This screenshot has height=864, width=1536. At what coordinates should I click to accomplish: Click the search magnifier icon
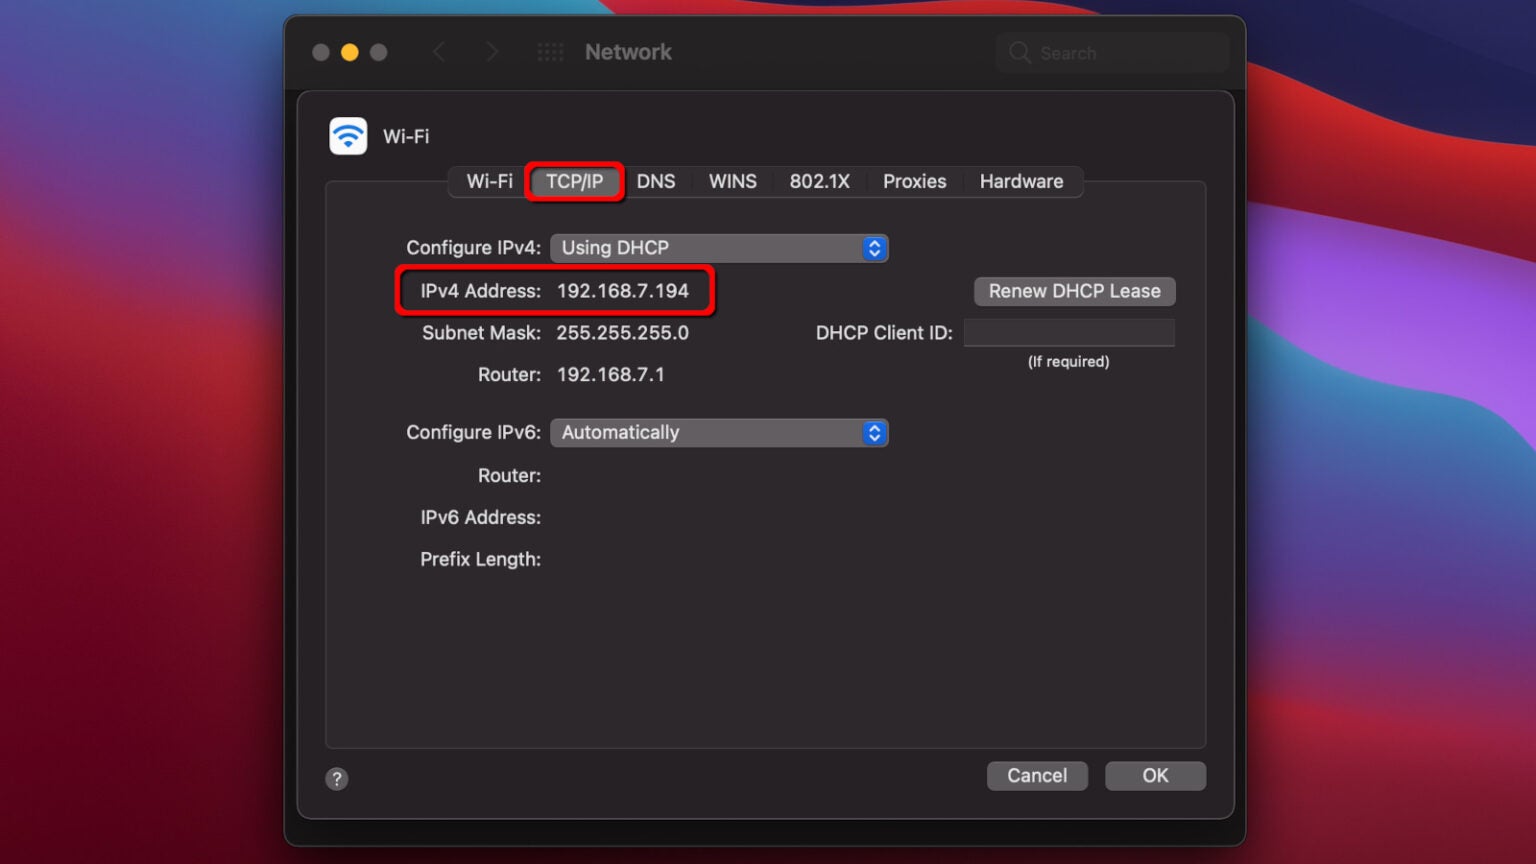point(1019,52)
